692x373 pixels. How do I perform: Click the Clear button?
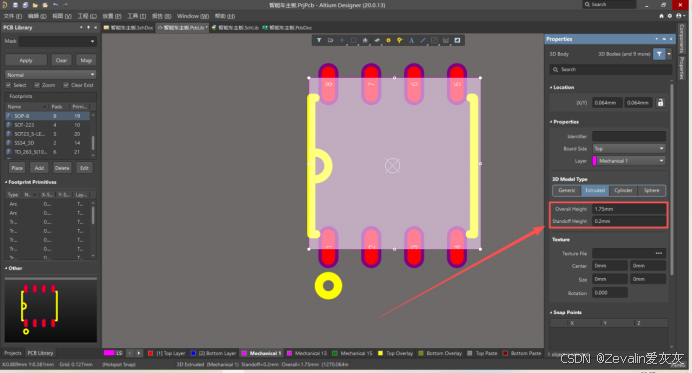(61, 60)
